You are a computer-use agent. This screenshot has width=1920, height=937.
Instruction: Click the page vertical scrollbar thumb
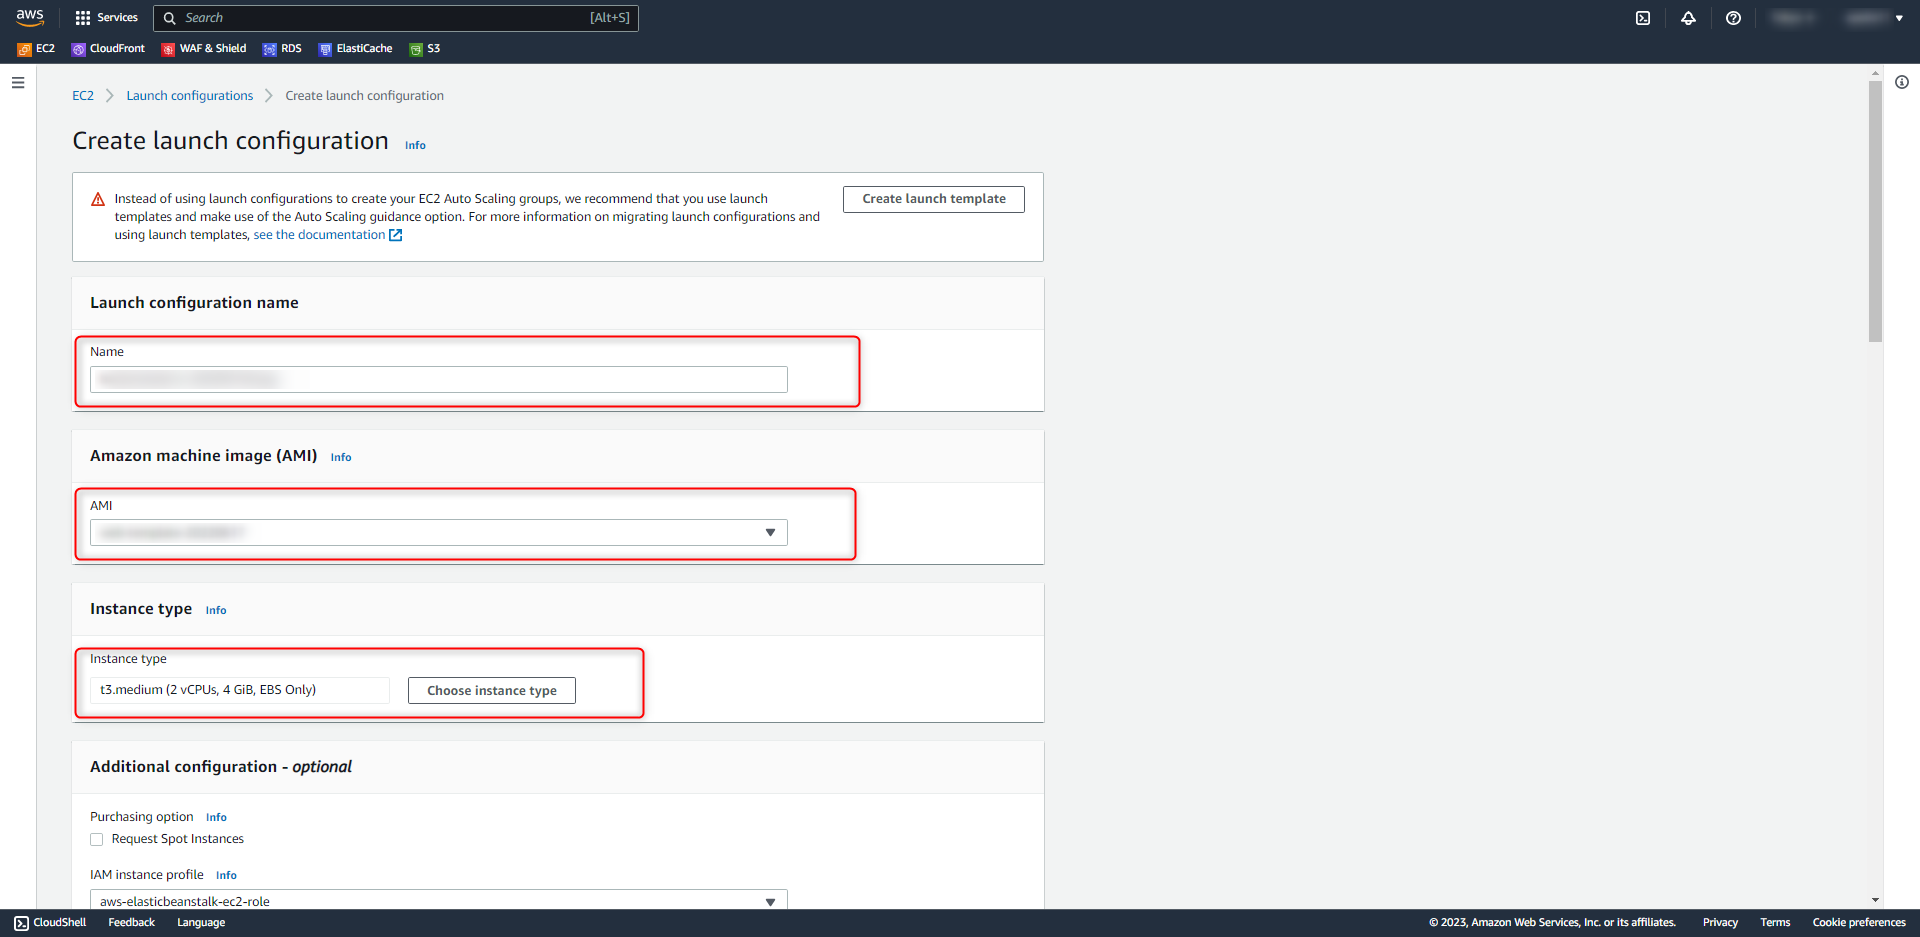[x=1875, y=211]
